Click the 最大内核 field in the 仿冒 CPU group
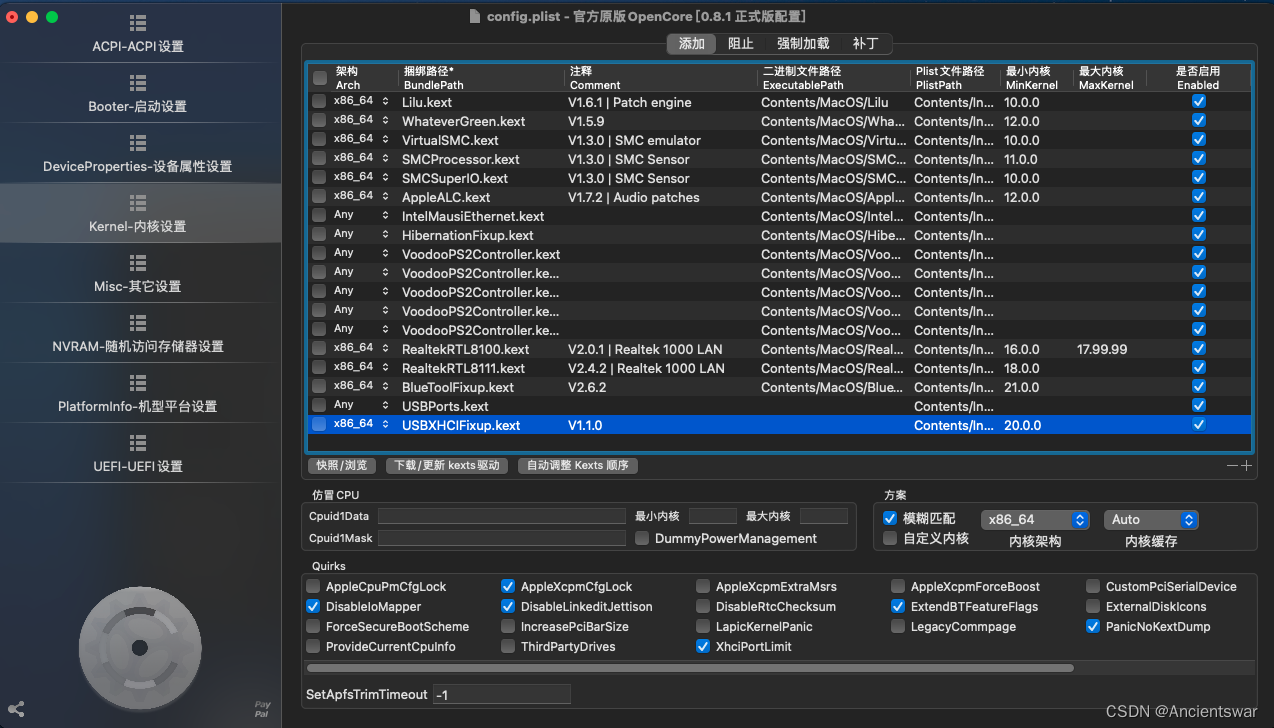The width and height of the screenshot is (1274, 728). click(x=824, y=516)
